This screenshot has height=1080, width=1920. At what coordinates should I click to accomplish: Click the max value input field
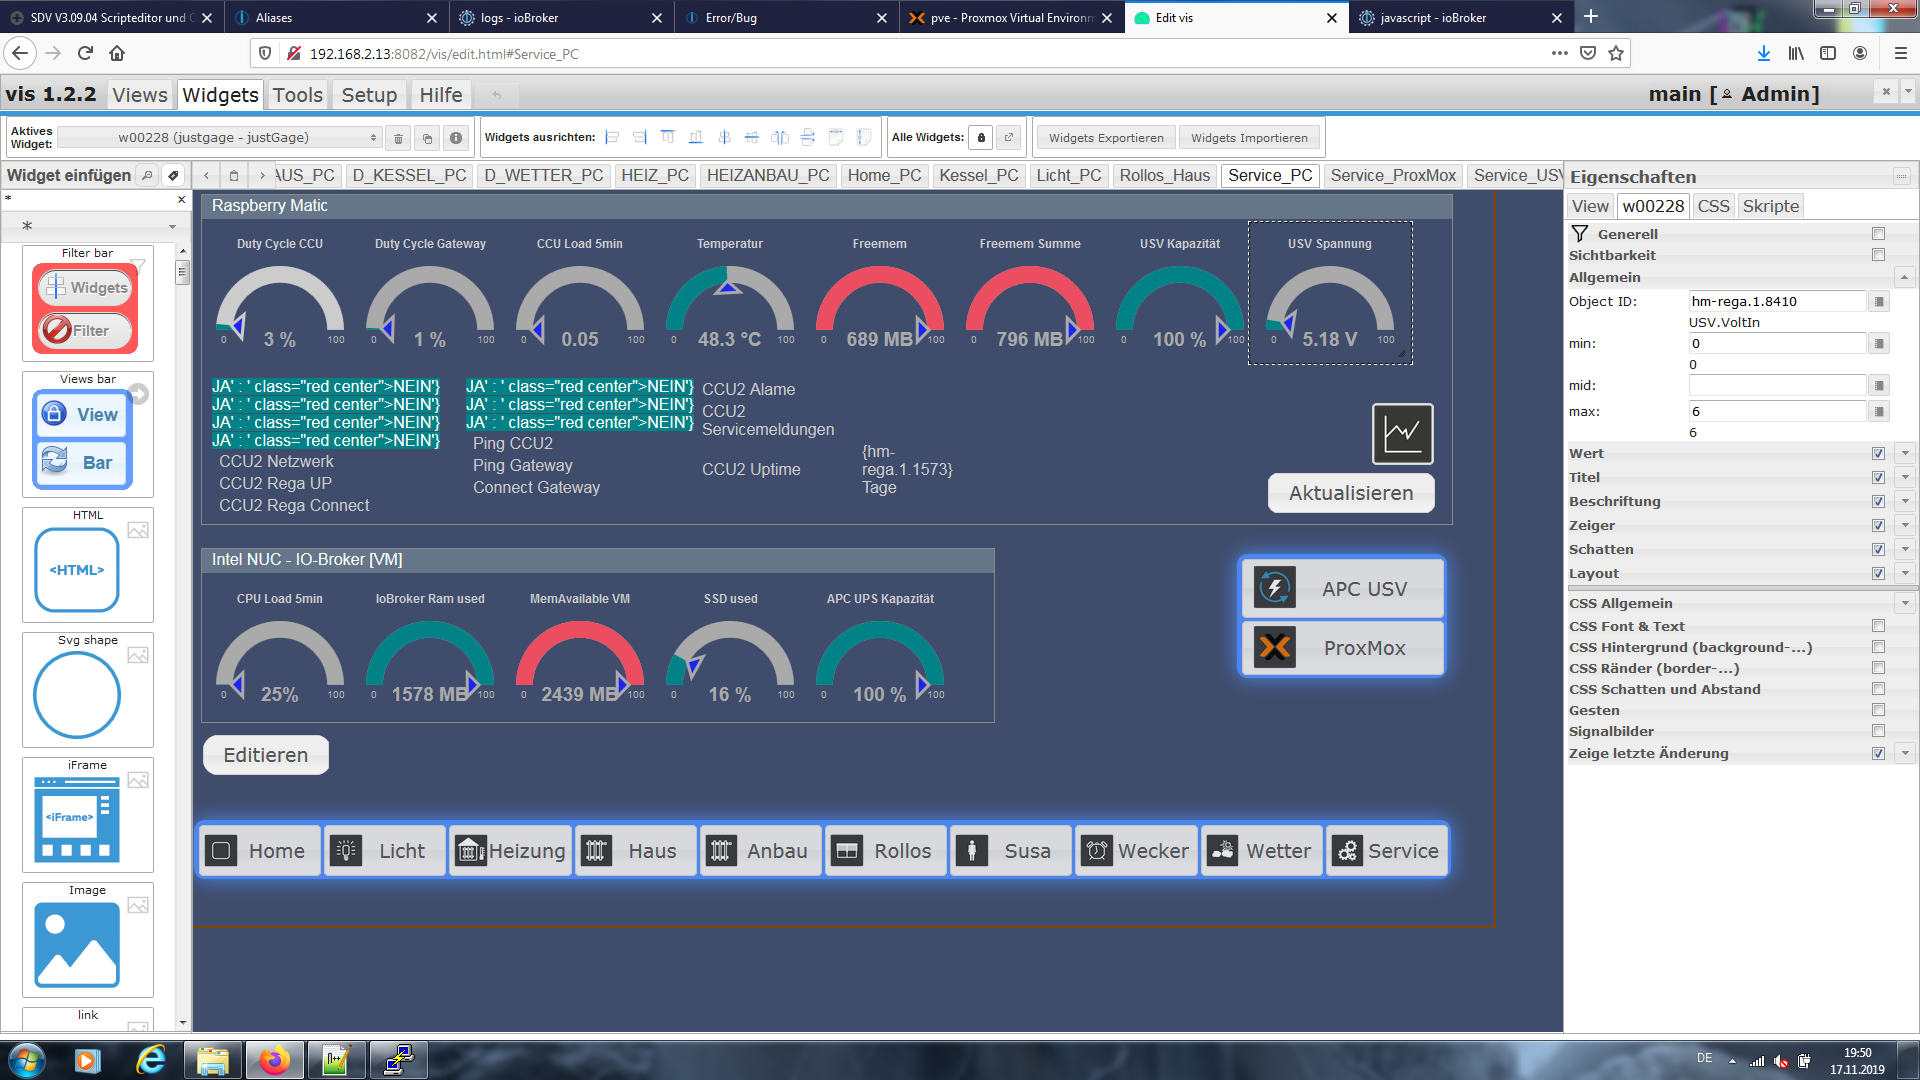click(x=1776, y=411)
